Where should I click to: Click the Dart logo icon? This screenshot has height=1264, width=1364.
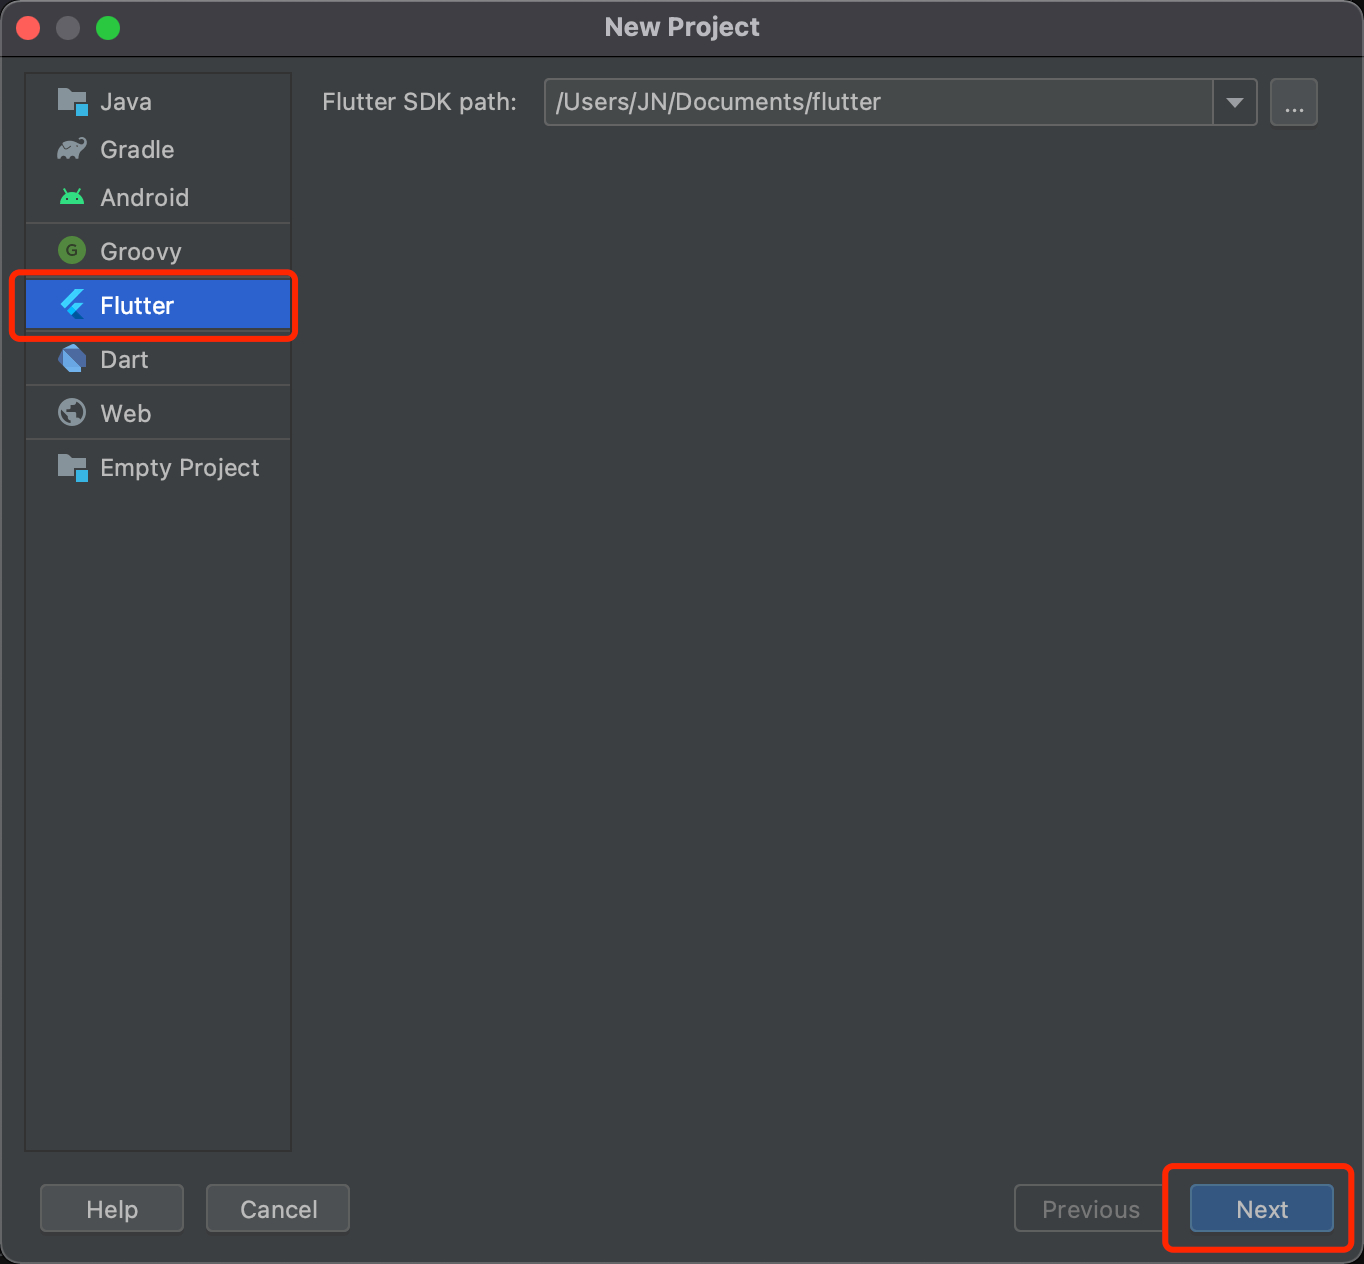click(x=72, y=358)
